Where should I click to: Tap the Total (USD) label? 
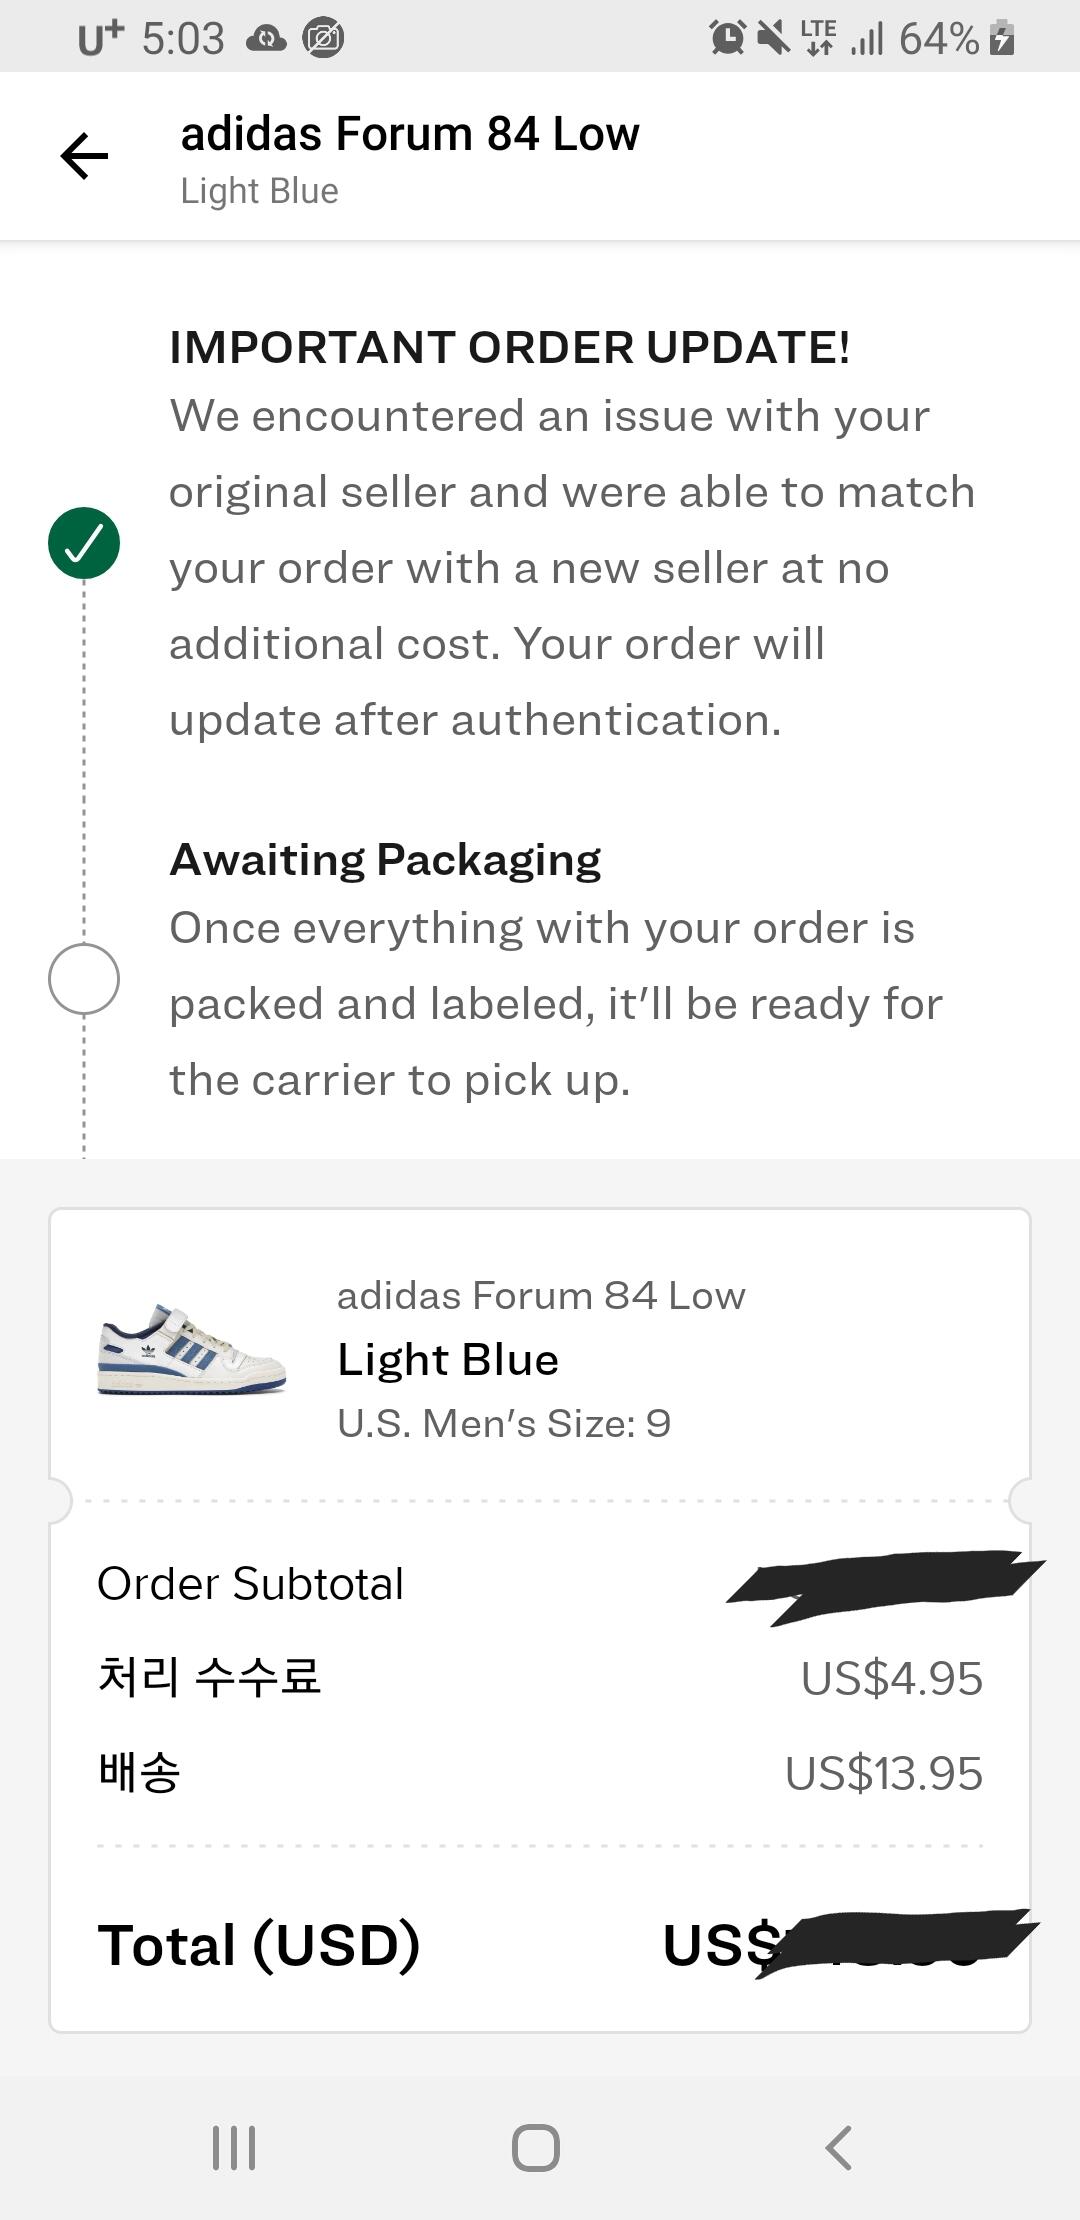click(259, 1945)
